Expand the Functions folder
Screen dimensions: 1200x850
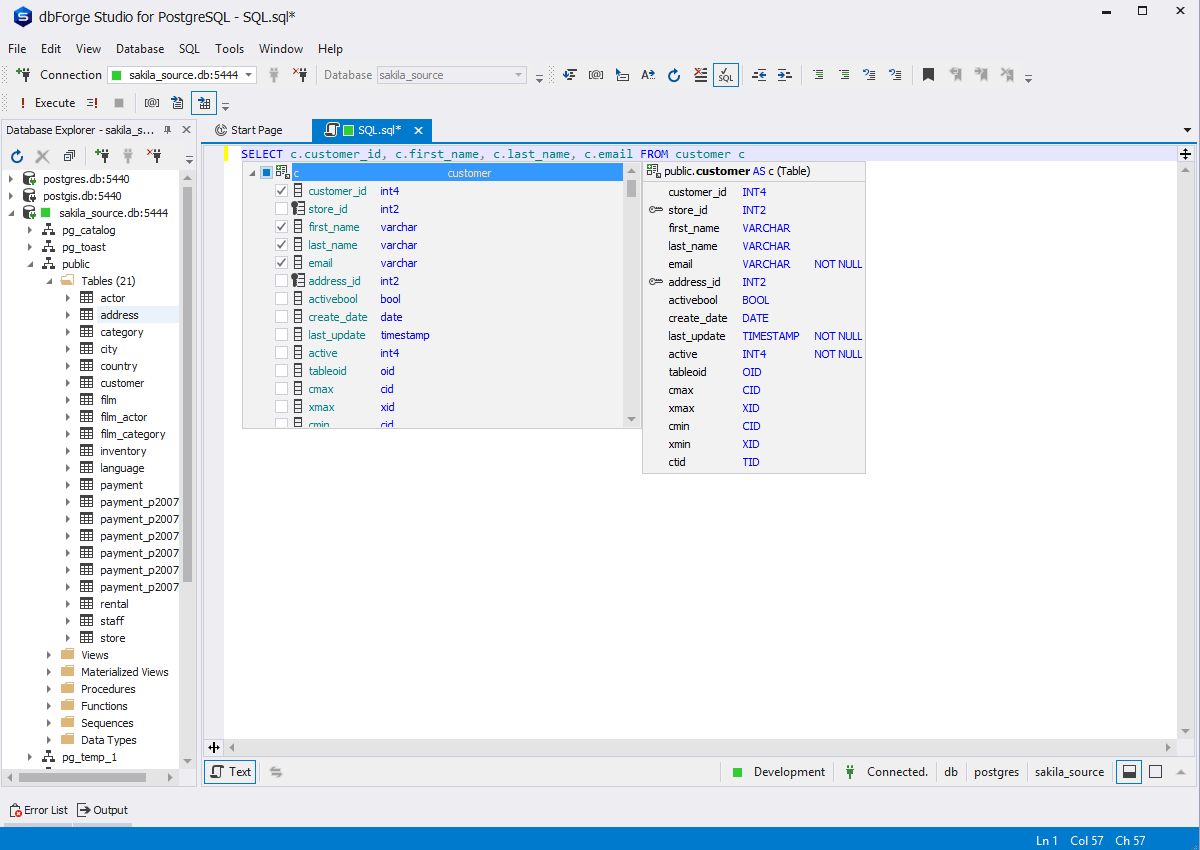tap(49, 706)
